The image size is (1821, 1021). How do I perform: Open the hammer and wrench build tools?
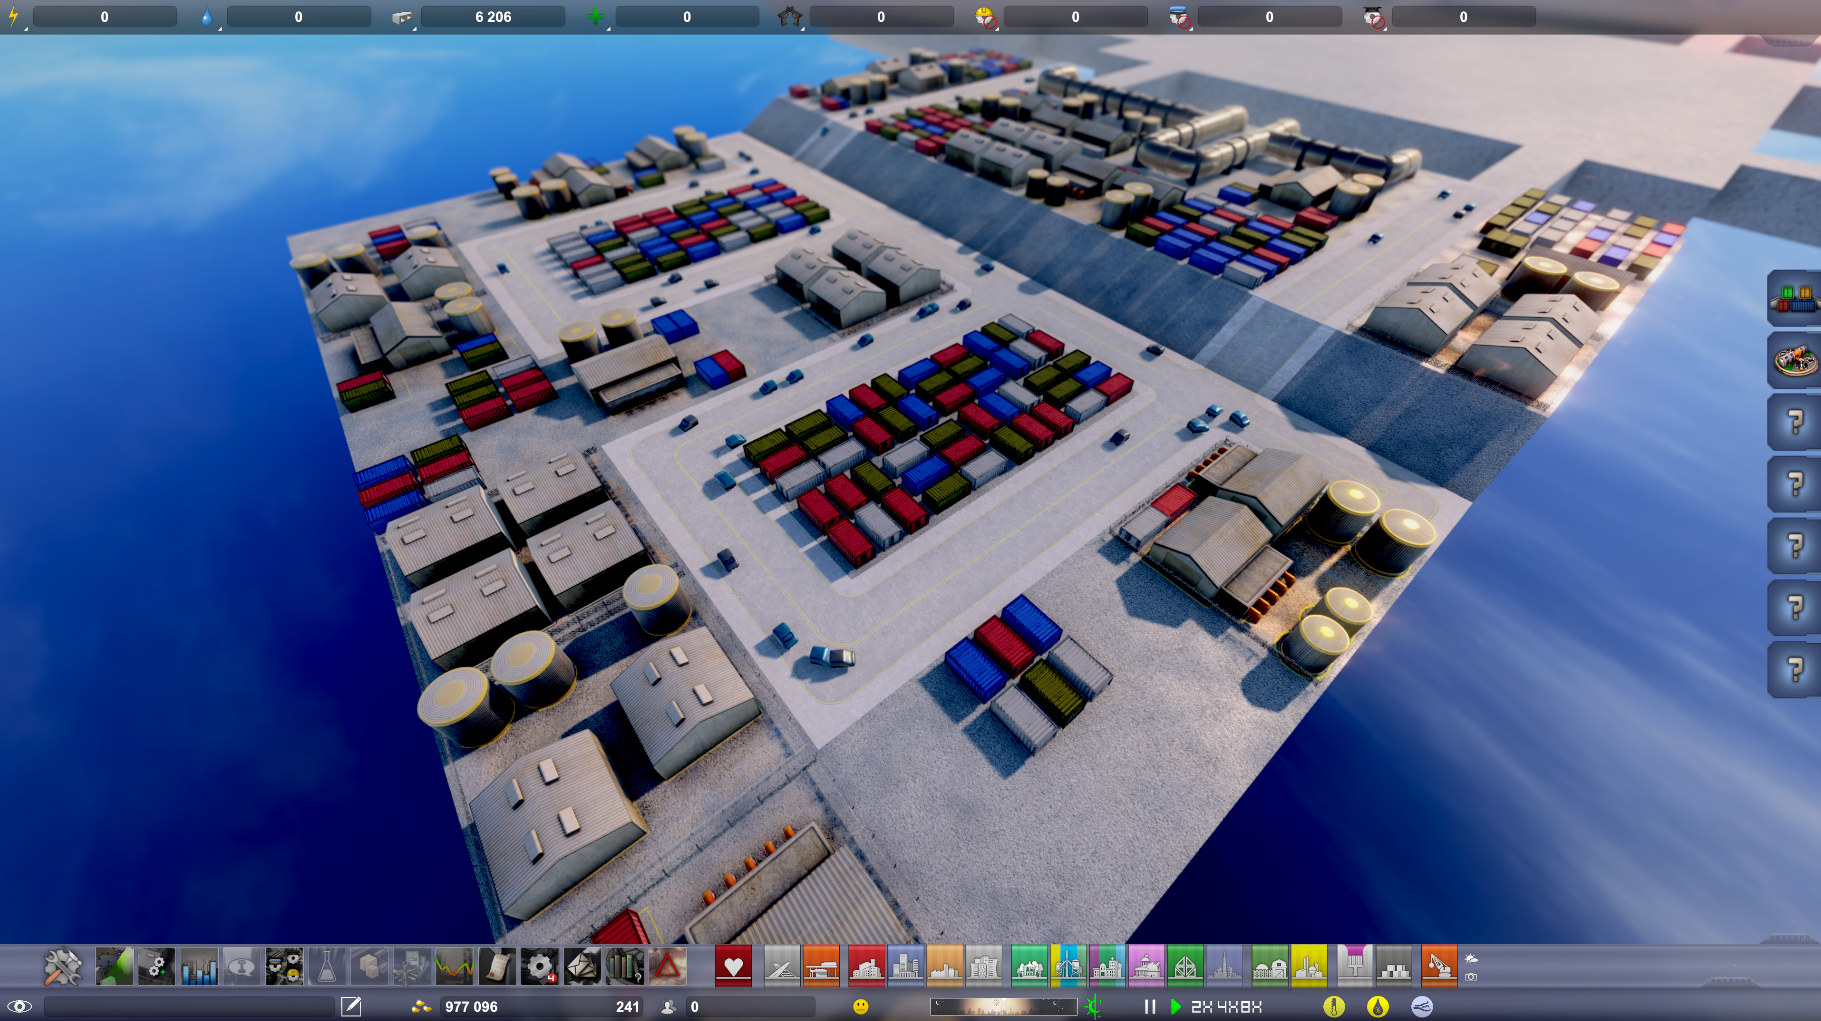pos(62,967)
